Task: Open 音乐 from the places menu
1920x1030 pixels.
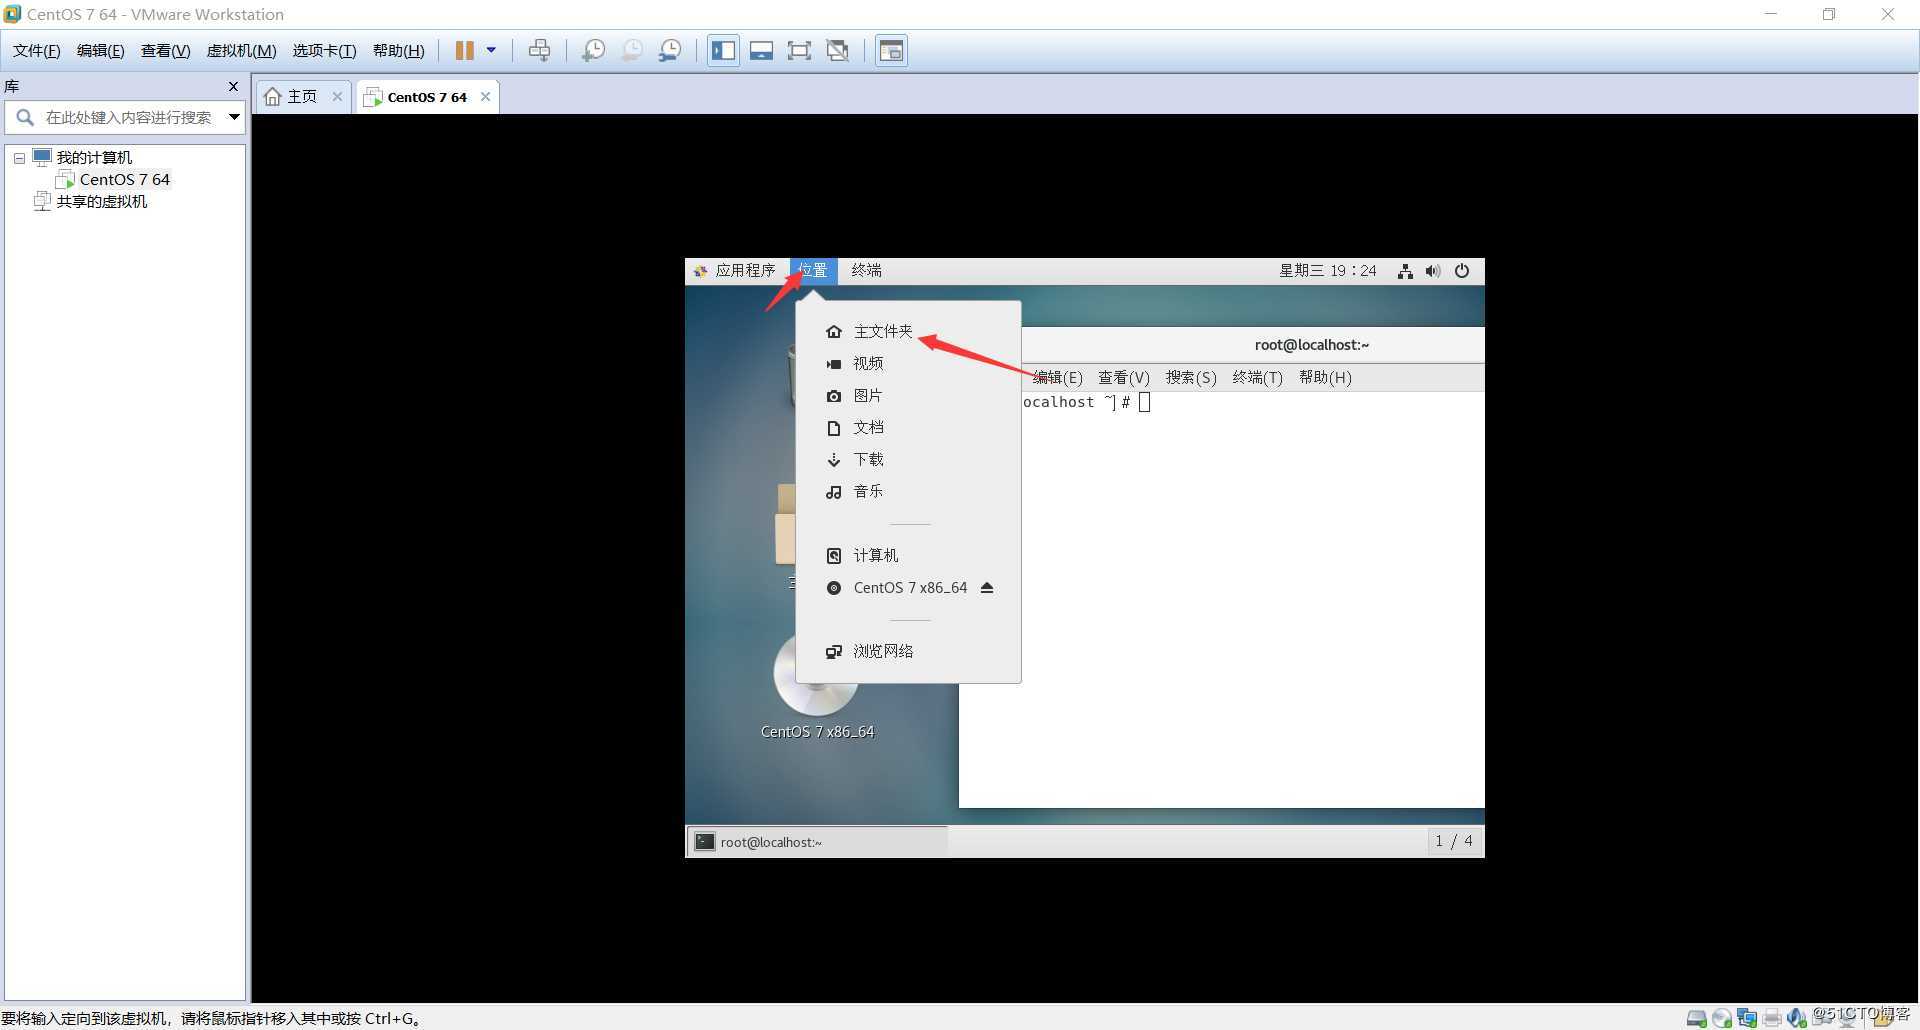Action: tap(908, 491)
